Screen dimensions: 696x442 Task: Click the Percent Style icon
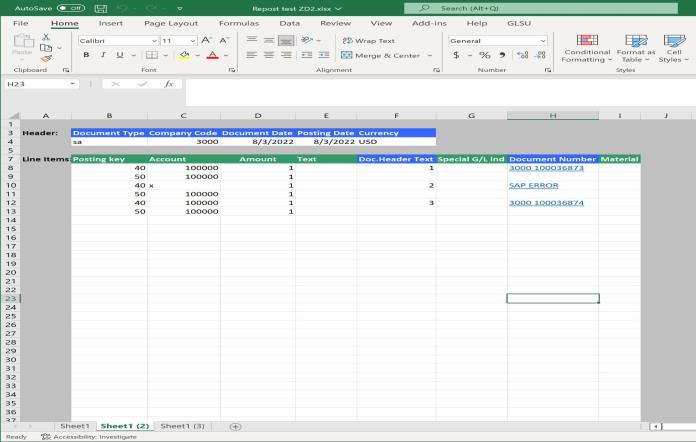point(485,55)
